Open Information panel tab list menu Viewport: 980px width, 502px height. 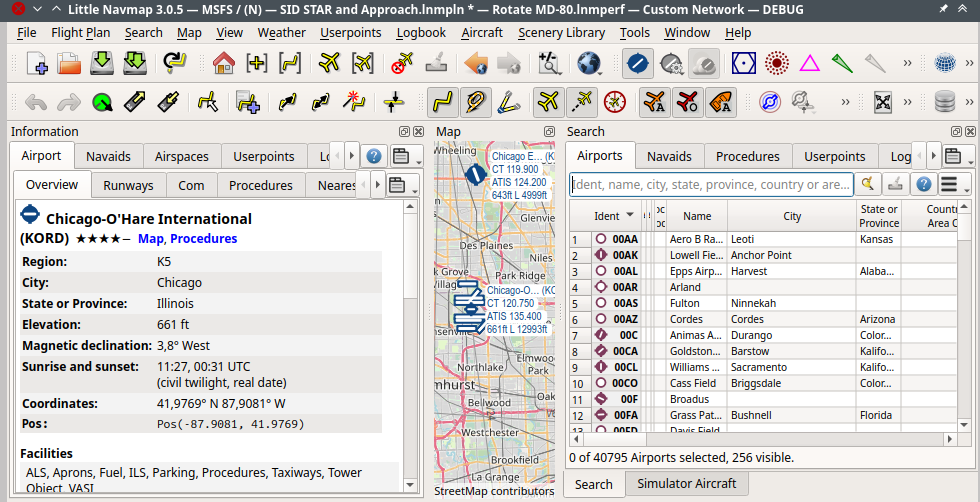pyautogui.click(x=402, y=156)
